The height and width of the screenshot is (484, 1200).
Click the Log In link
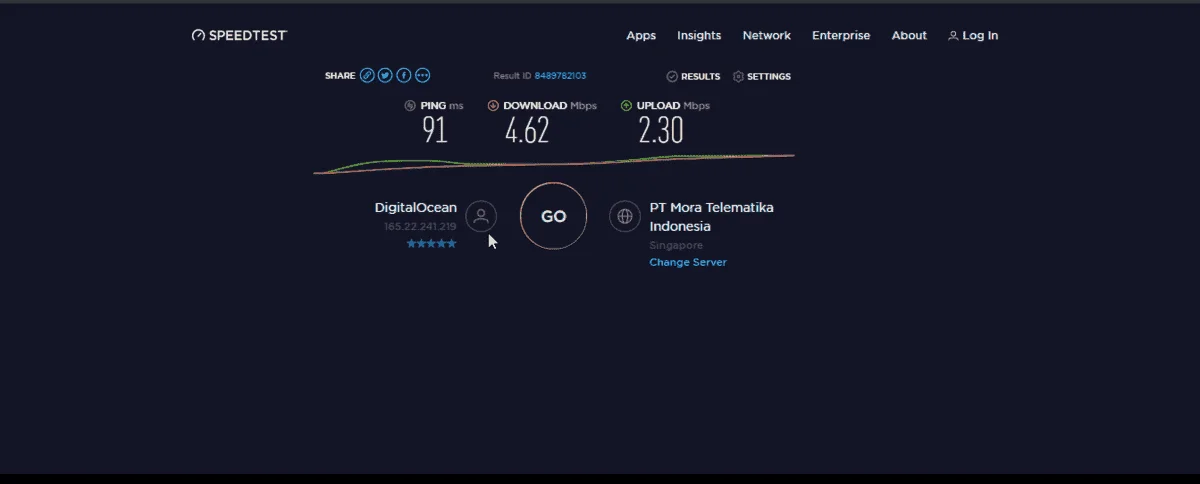click(x=973, y=35)
